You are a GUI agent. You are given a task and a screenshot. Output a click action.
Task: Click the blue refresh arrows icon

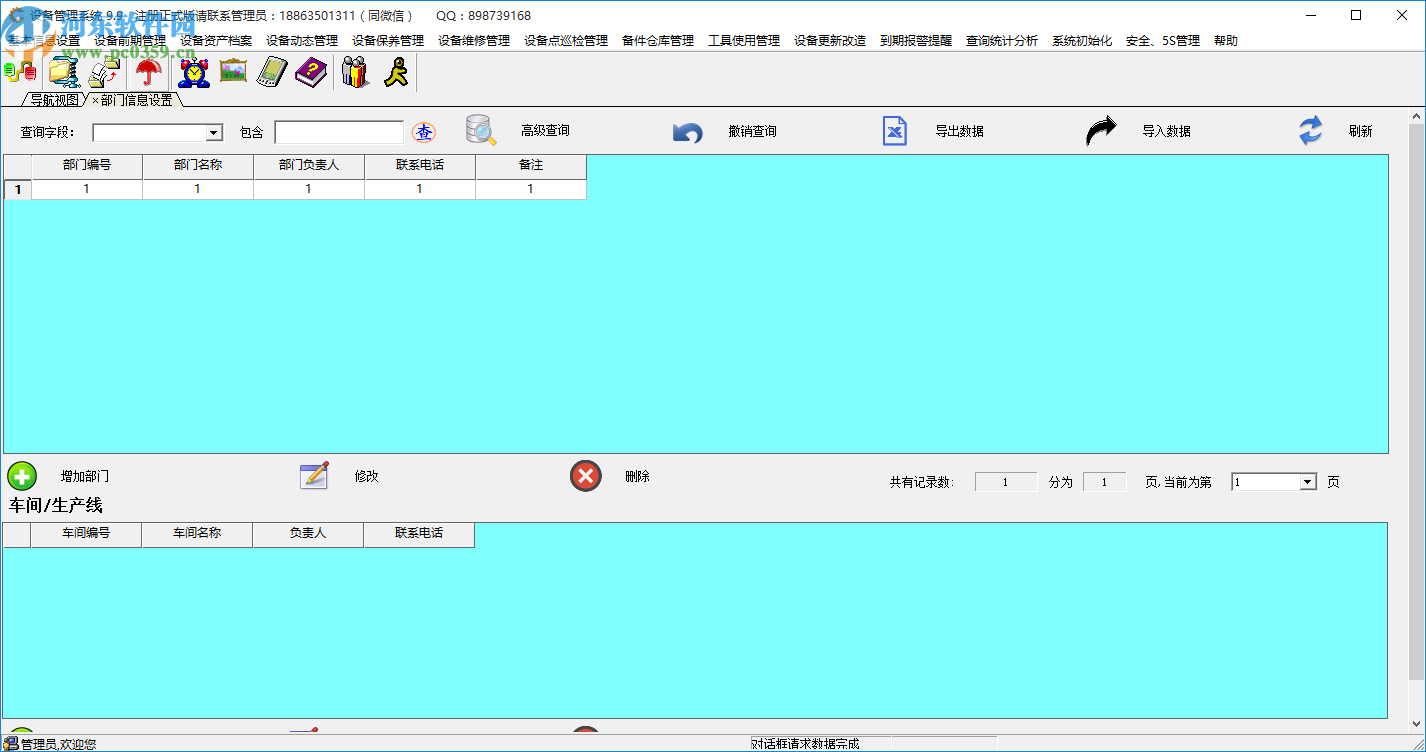click(x=1310, y=131)
